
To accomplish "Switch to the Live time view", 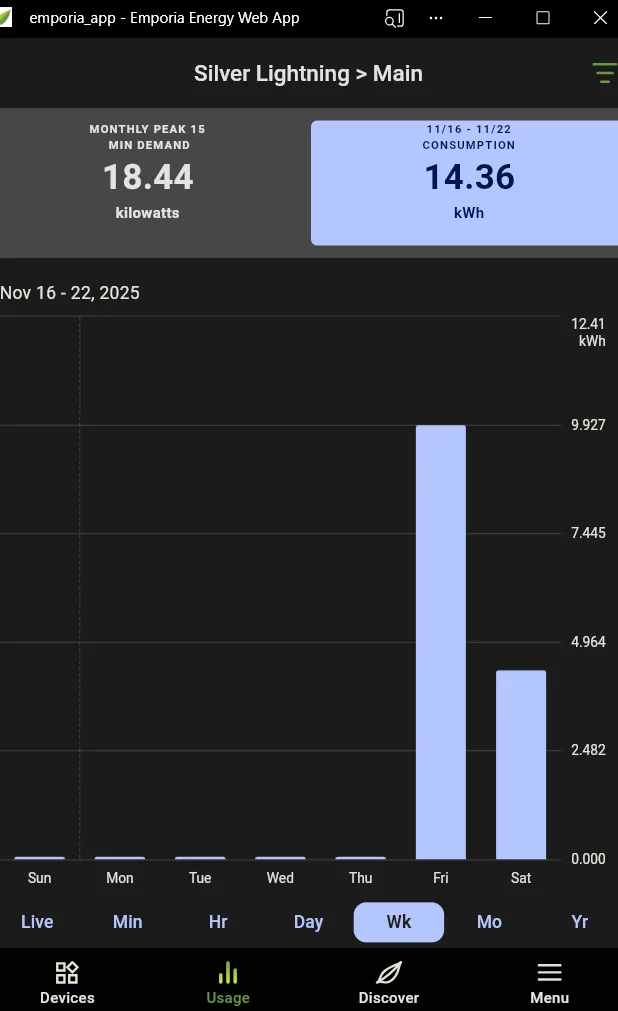I will click(37, 922).
